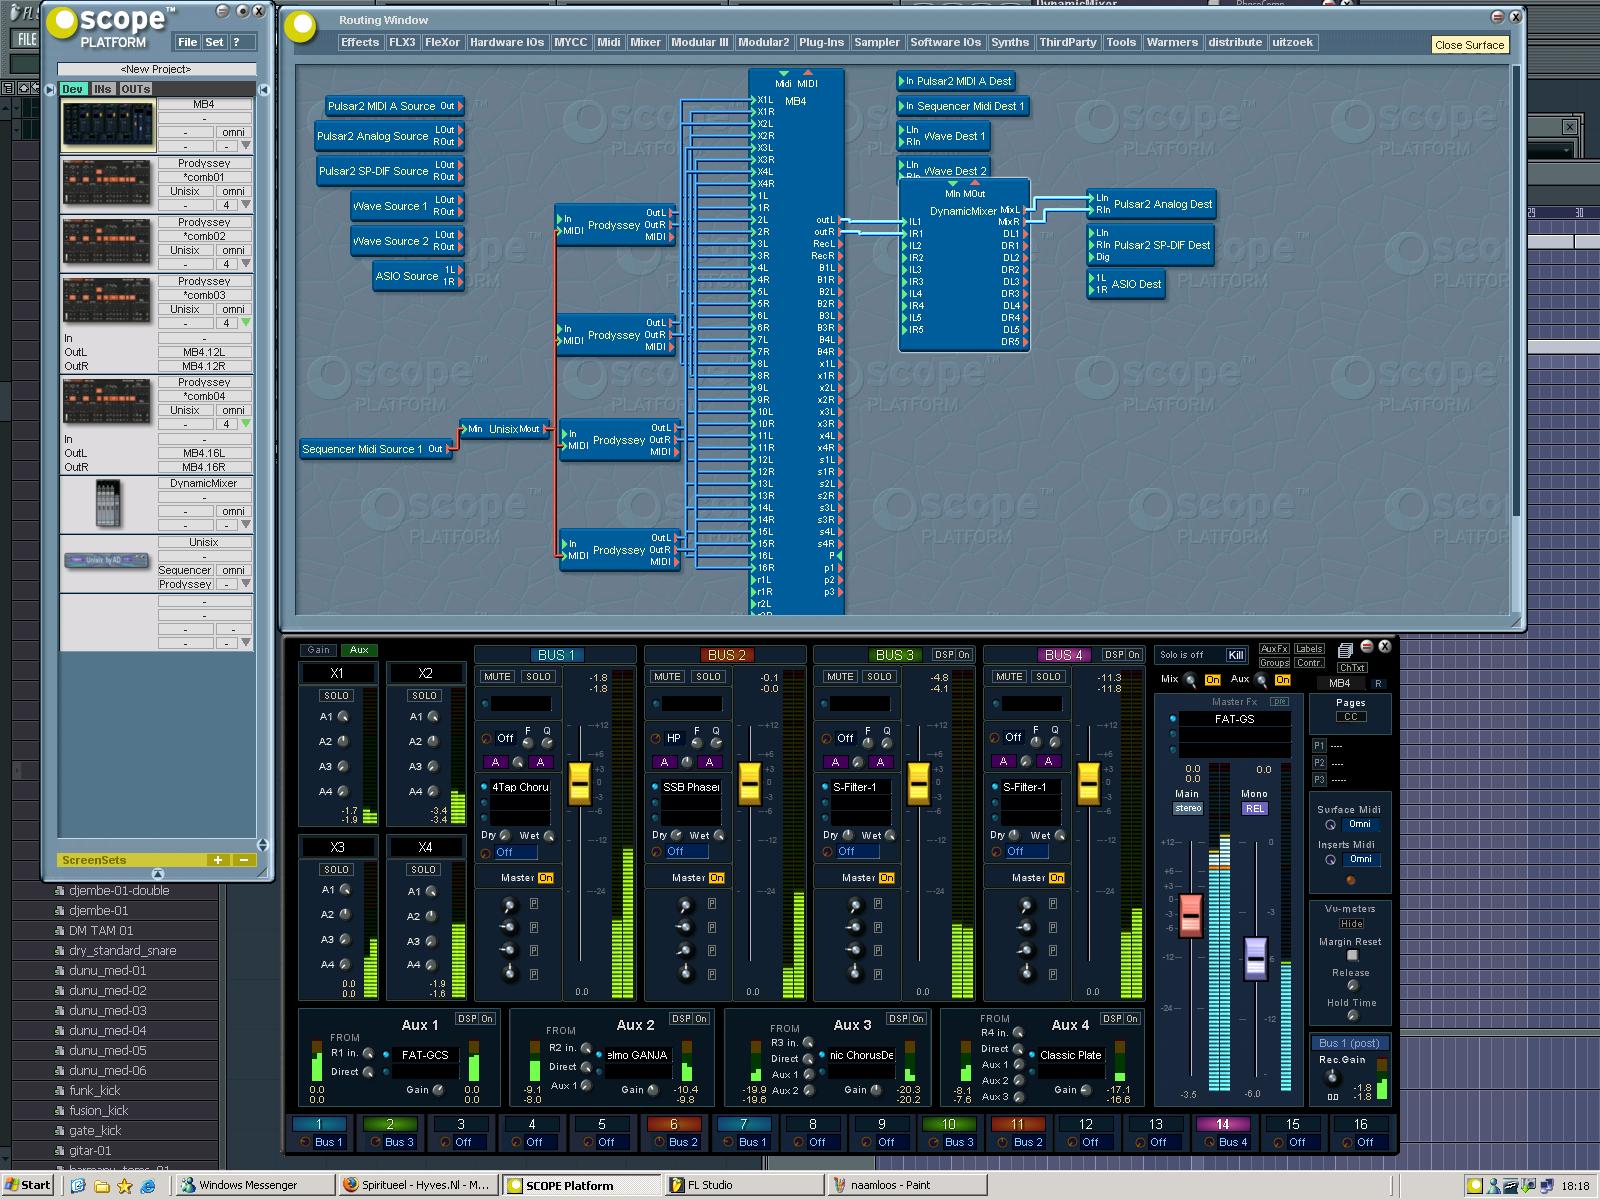Switch to the OUTs tab
The width and height of the screenshot is (1600, 1200).
click(135, 89)
